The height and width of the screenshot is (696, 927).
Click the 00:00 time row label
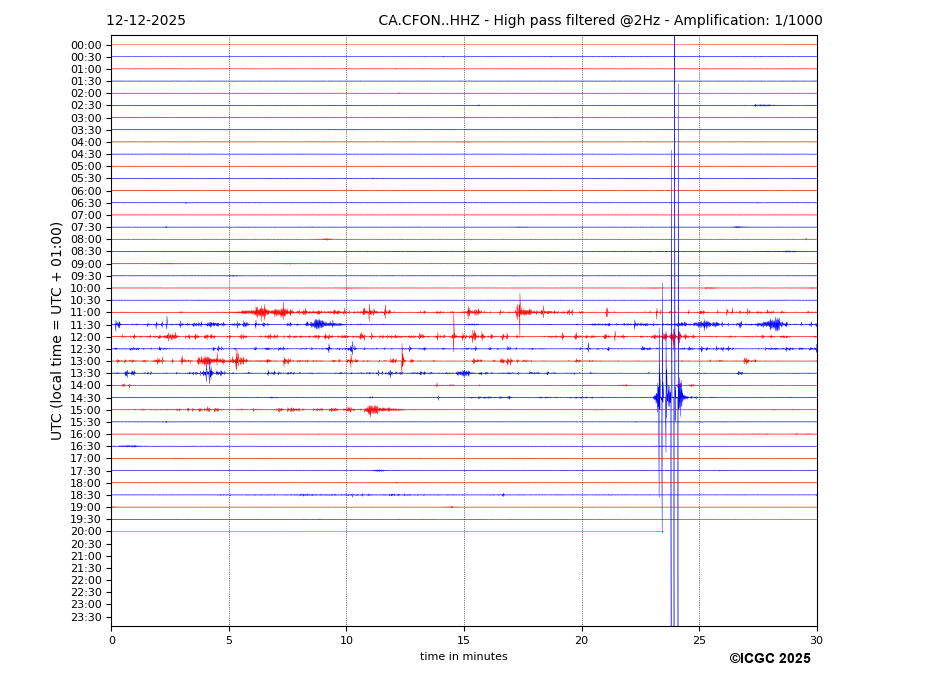86,45
